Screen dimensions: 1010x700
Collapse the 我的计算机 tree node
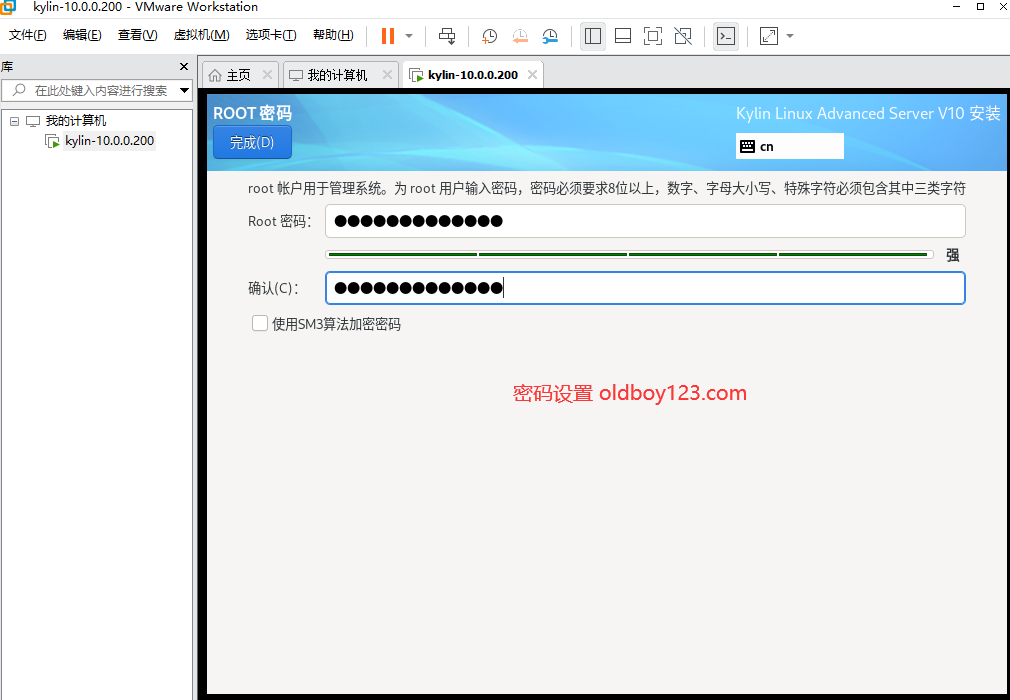(x=14, y=121)
